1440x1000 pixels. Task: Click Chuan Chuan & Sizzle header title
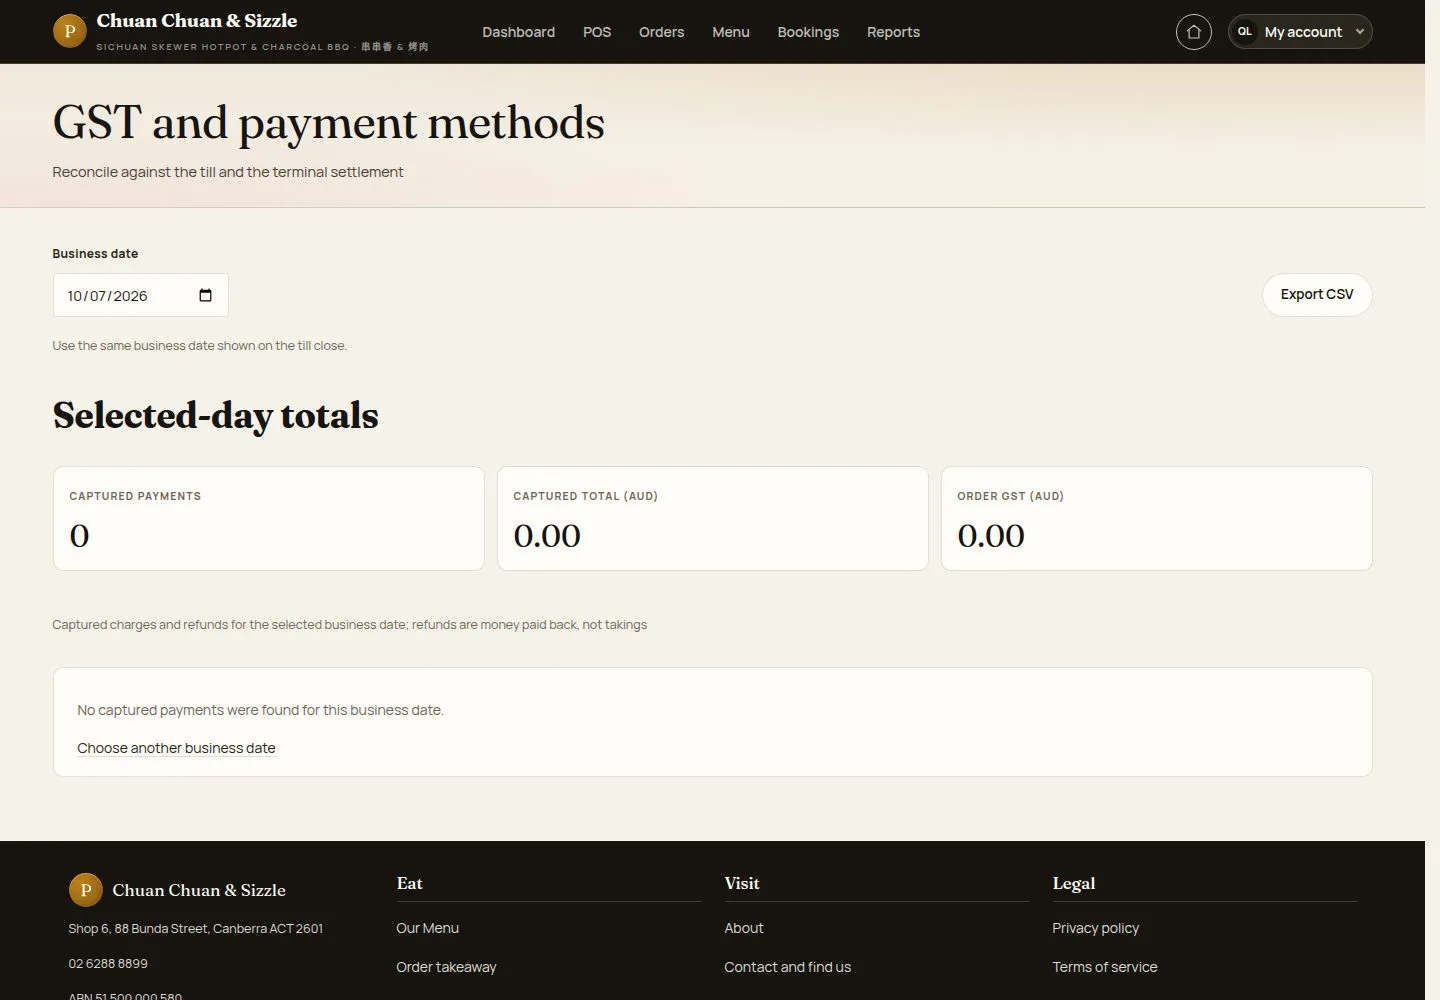[x=197, y=21]
